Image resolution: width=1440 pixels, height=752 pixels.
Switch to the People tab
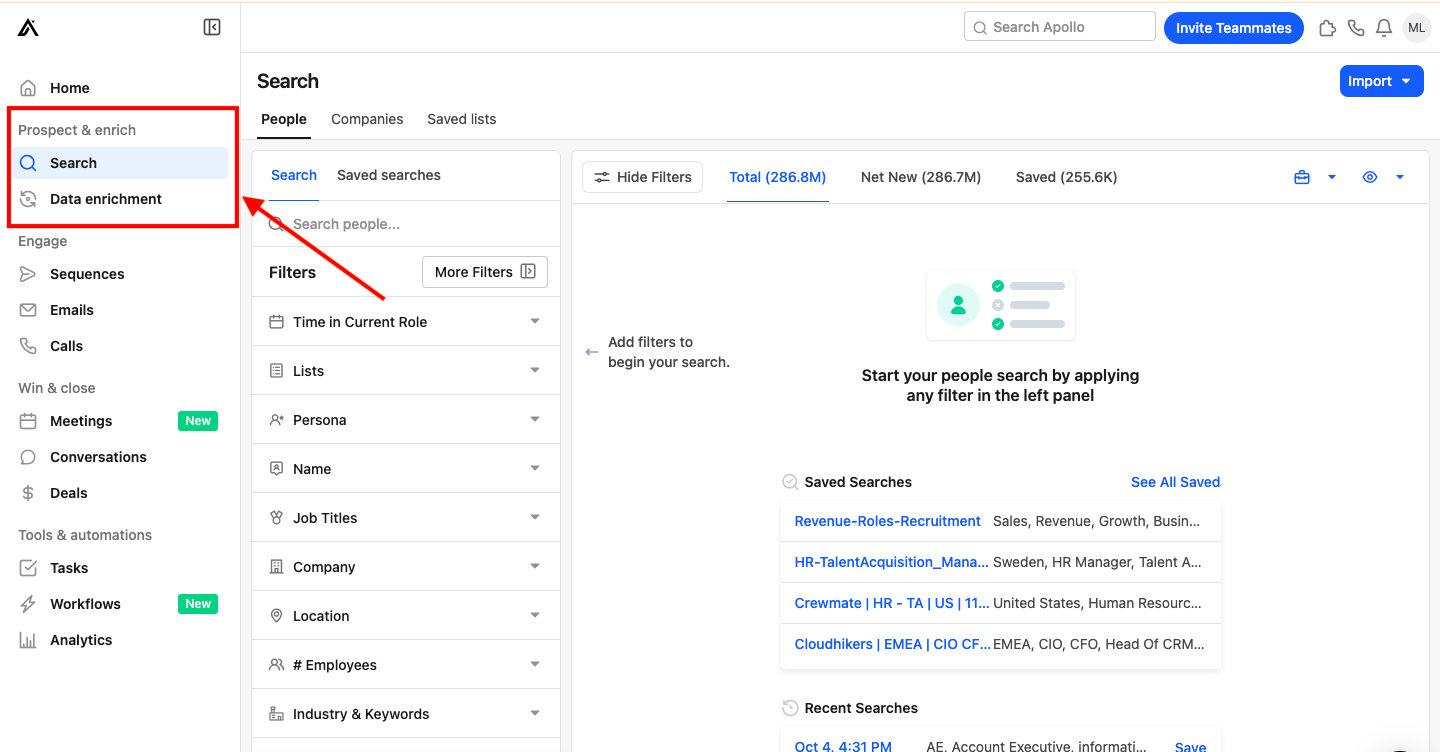284,119
